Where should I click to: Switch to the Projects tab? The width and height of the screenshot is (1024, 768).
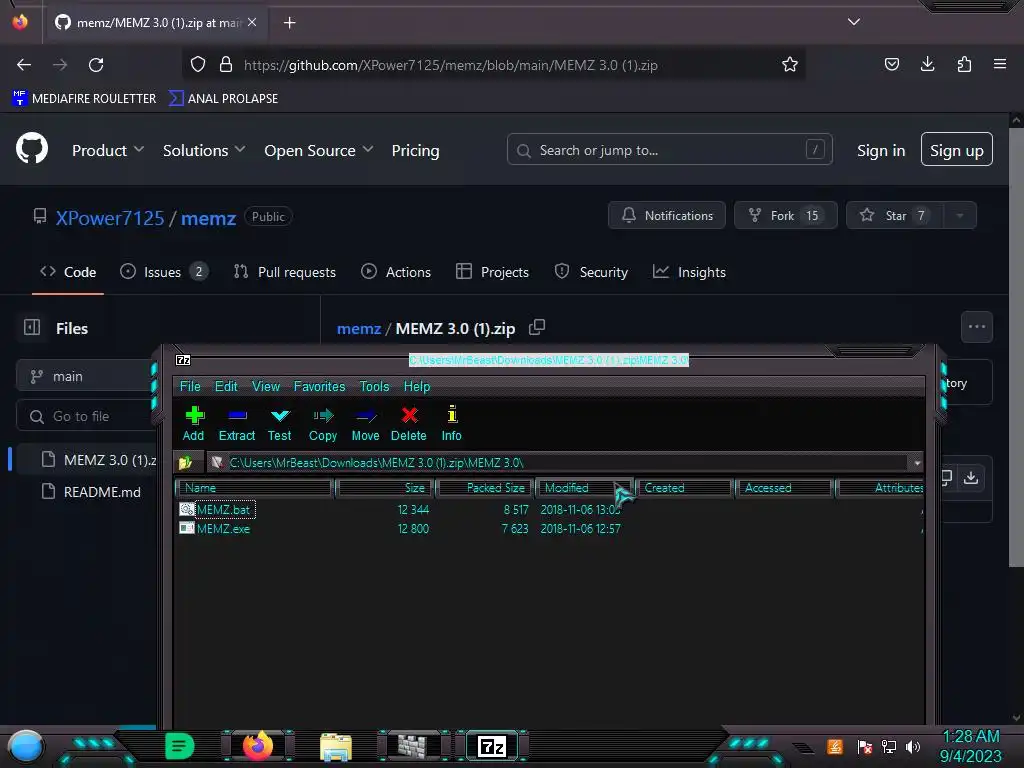(492, 272)
